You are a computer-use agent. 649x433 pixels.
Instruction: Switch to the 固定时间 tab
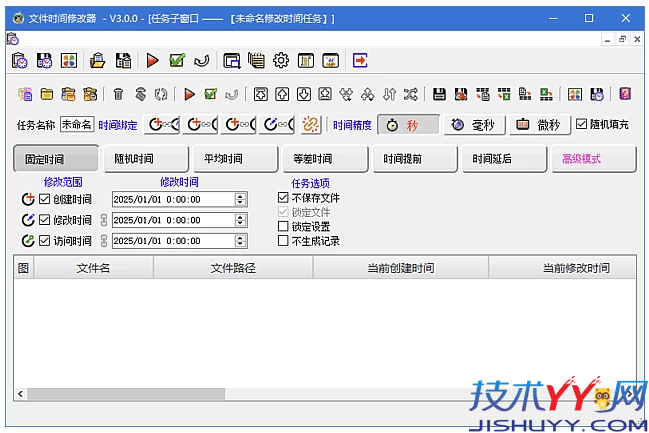click(56, 159)
